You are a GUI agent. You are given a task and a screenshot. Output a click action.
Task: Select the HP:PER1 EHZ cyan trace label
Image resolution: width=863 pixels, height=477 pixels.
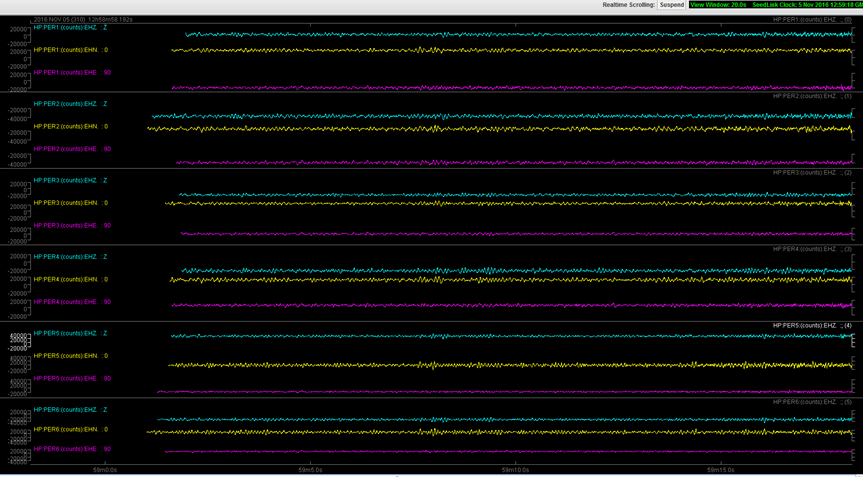pos(70,27)
